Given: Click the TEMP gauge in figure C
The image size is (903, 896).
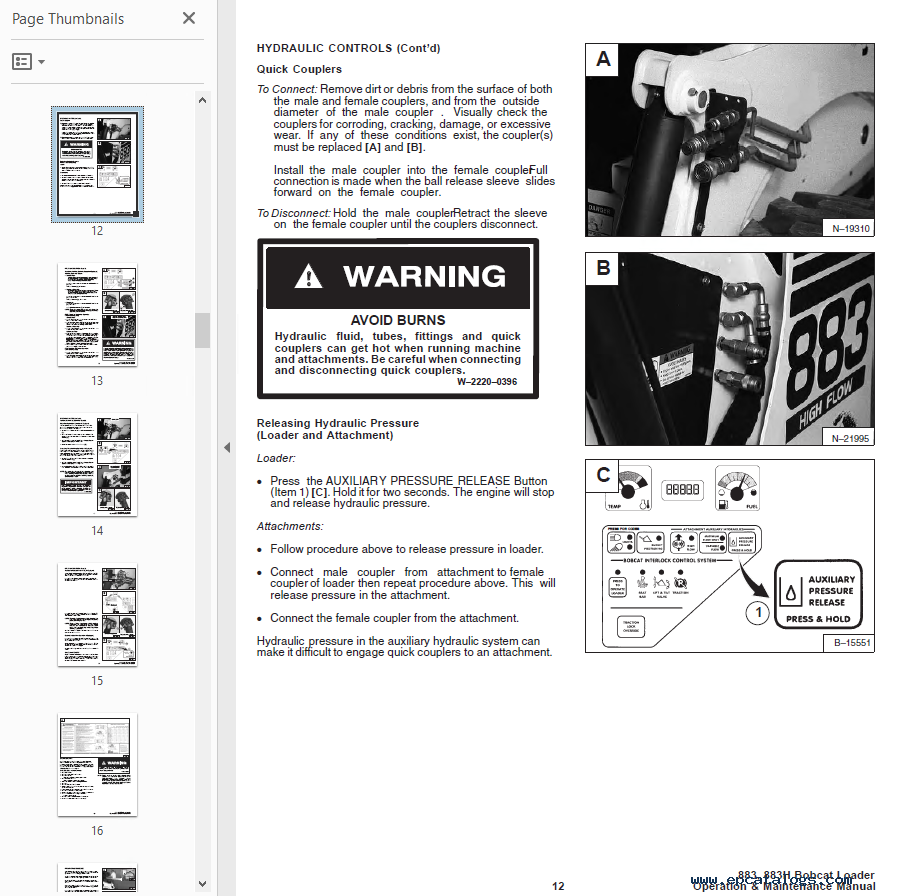Looking at the screenshot, I should [628, 489].
